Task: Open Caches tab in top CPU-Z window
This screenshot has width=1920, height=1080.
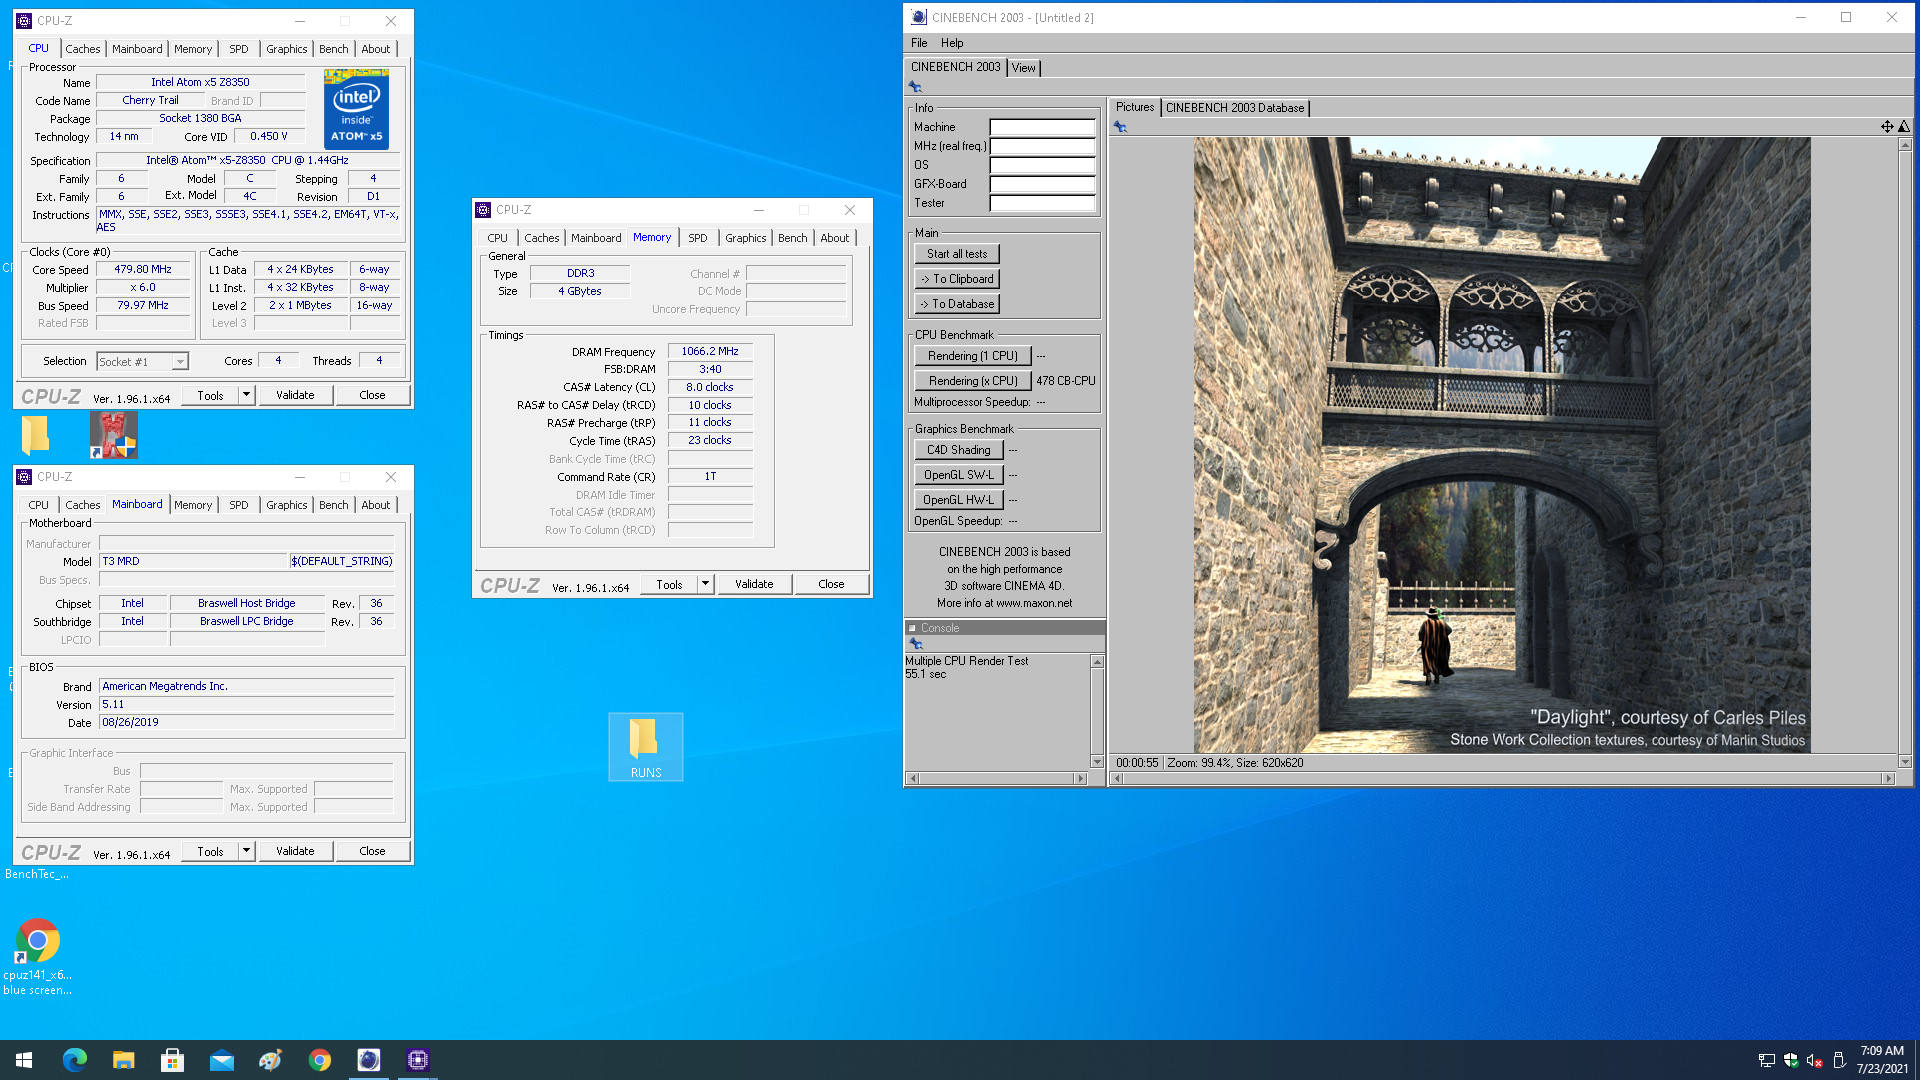Action: (83, 49)
